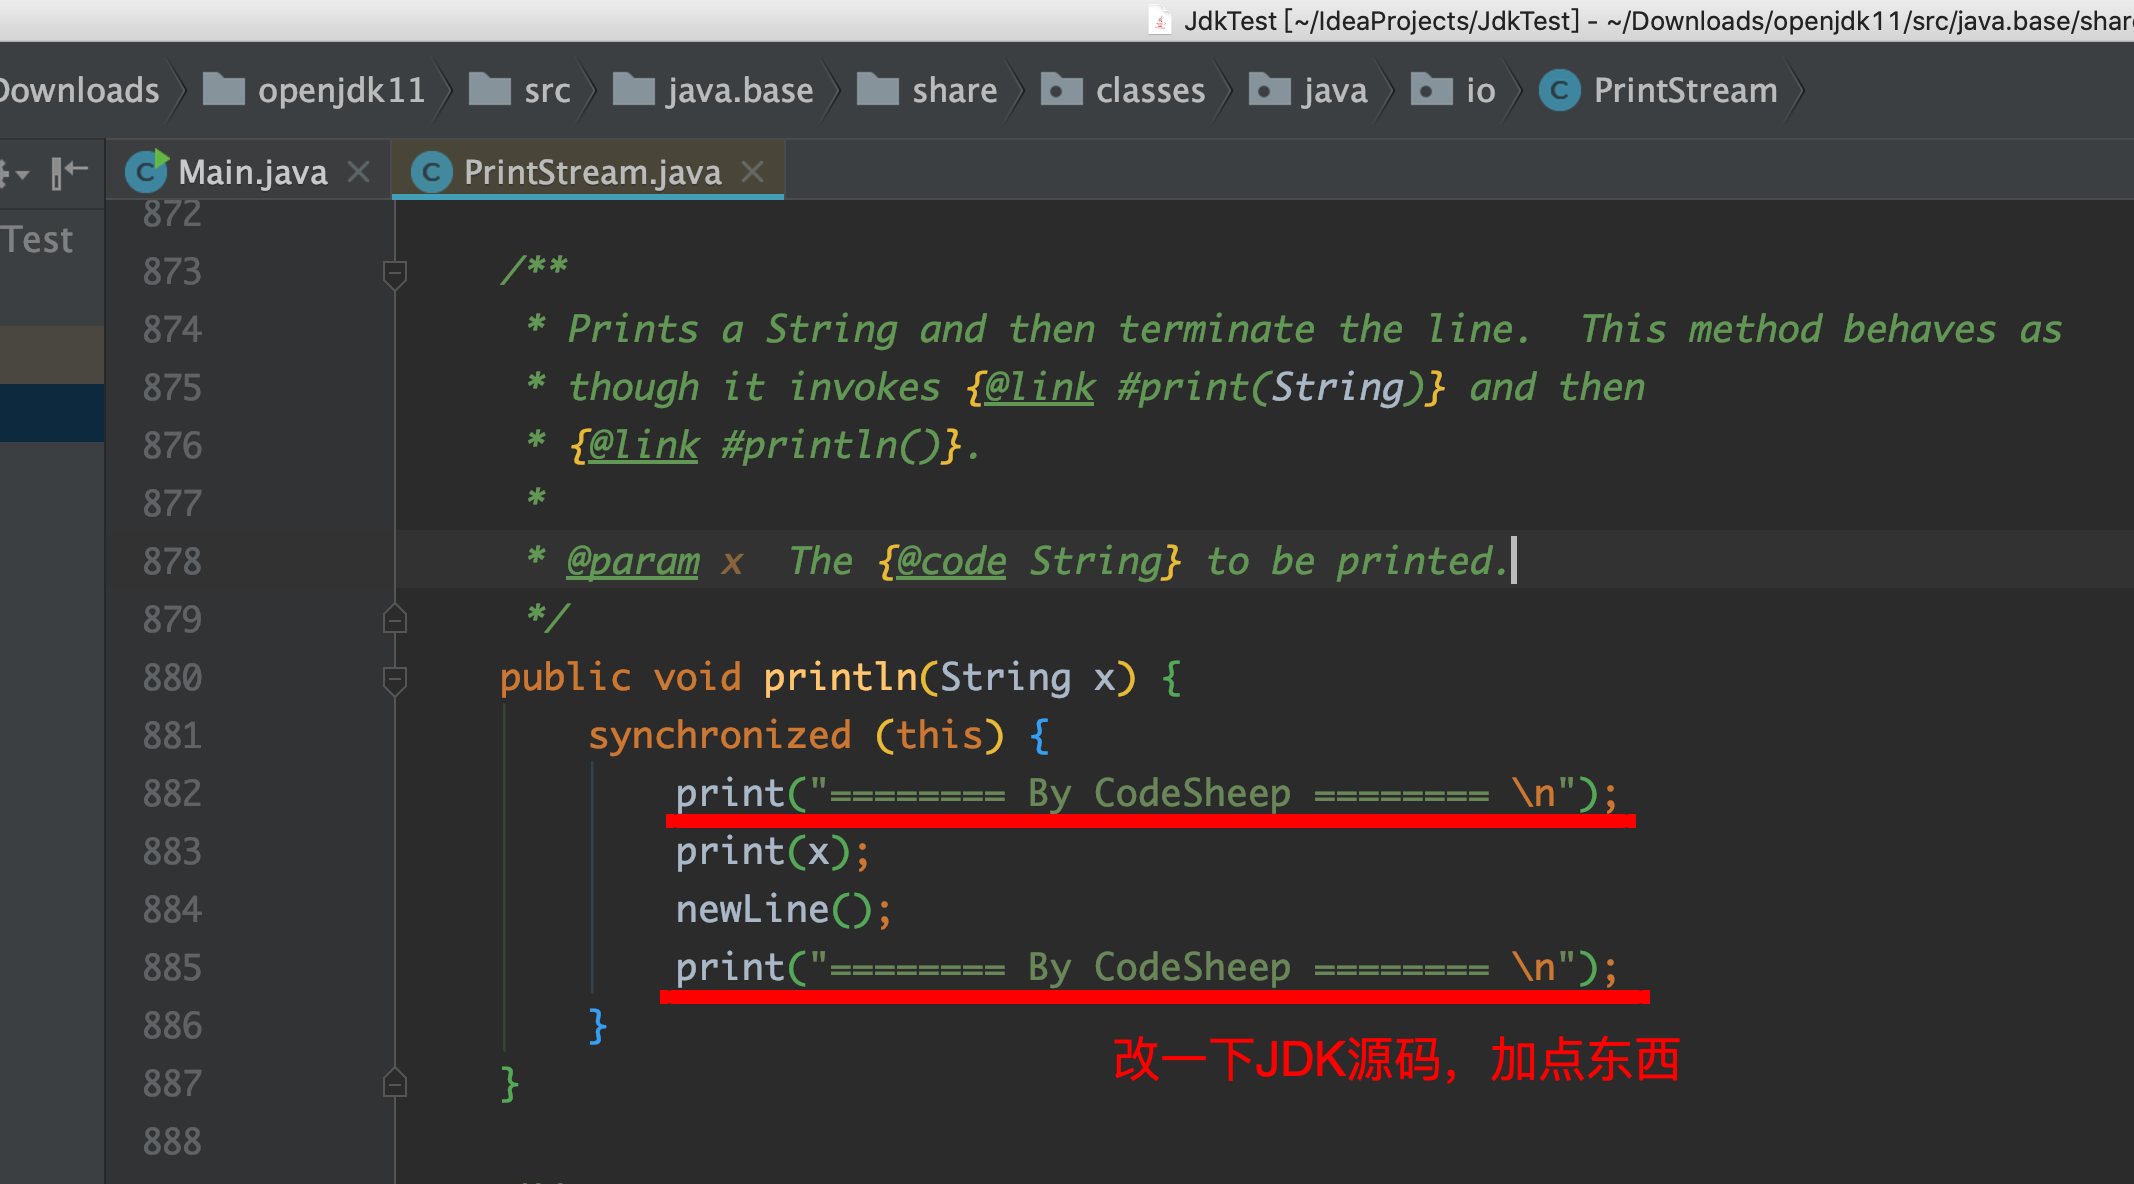
Task: Click the @param link in Javadoc
Action: pyautogui.click(x=633, y=561)
